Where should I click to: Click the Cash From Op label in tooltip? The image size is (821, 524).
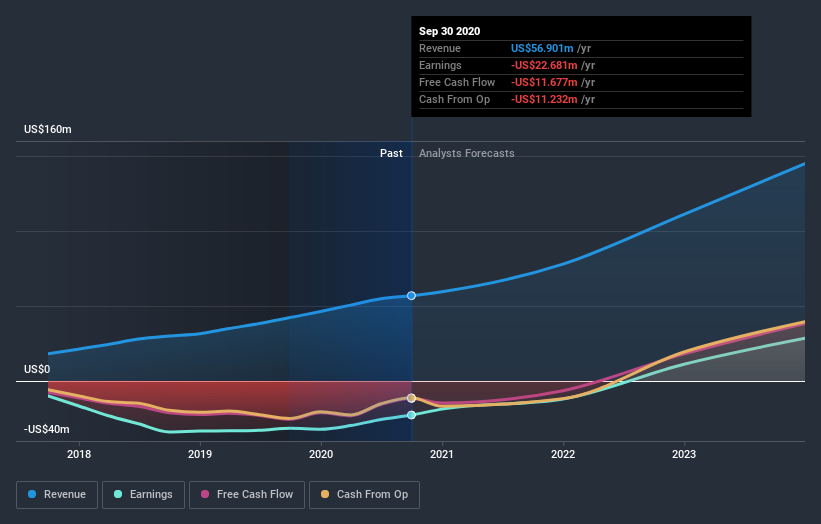click(x=454, y=99)
